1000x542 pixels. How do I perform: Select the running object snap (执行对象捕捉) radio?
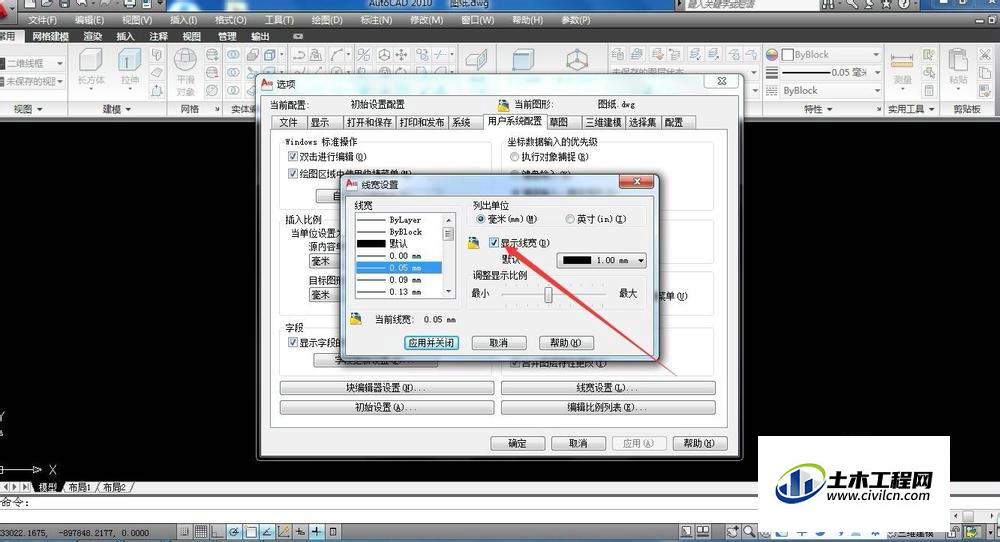coord(514,156)
